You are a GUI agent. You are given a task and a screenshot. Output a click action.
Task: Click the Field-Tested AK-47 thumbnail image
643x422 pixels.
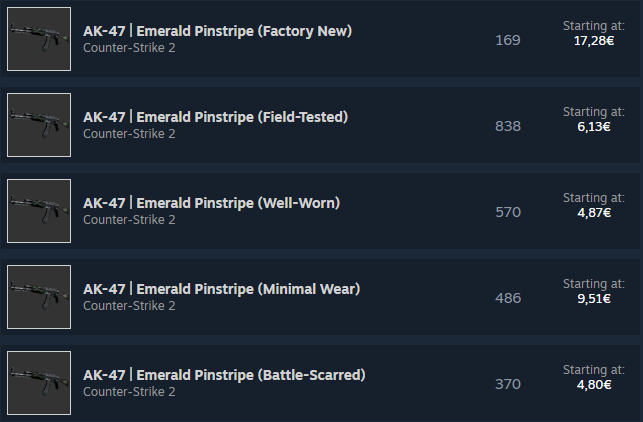(39, 125)
